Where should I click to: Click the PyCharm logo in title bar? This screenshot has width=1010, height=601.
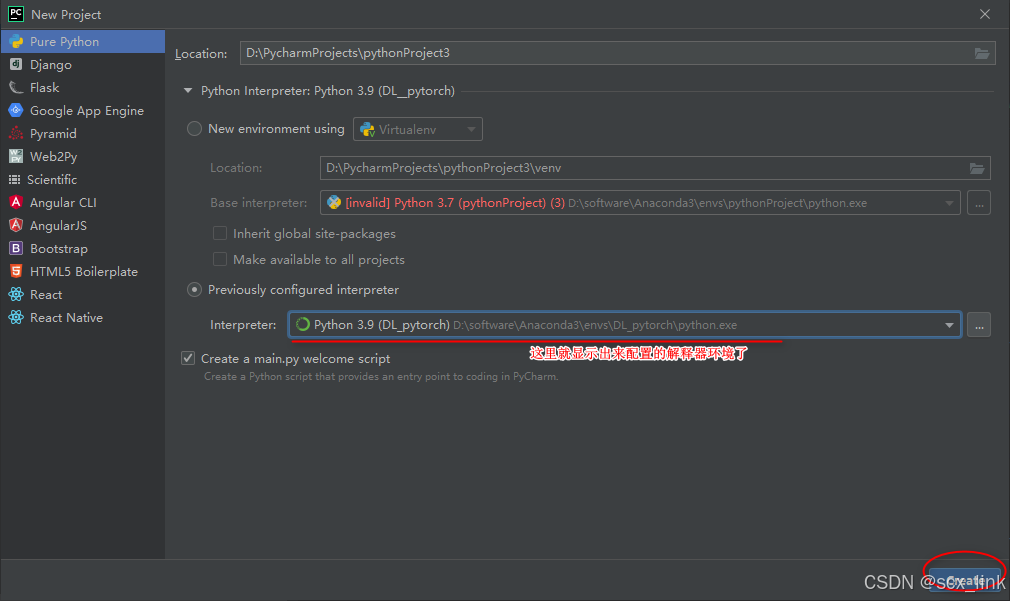16,14
